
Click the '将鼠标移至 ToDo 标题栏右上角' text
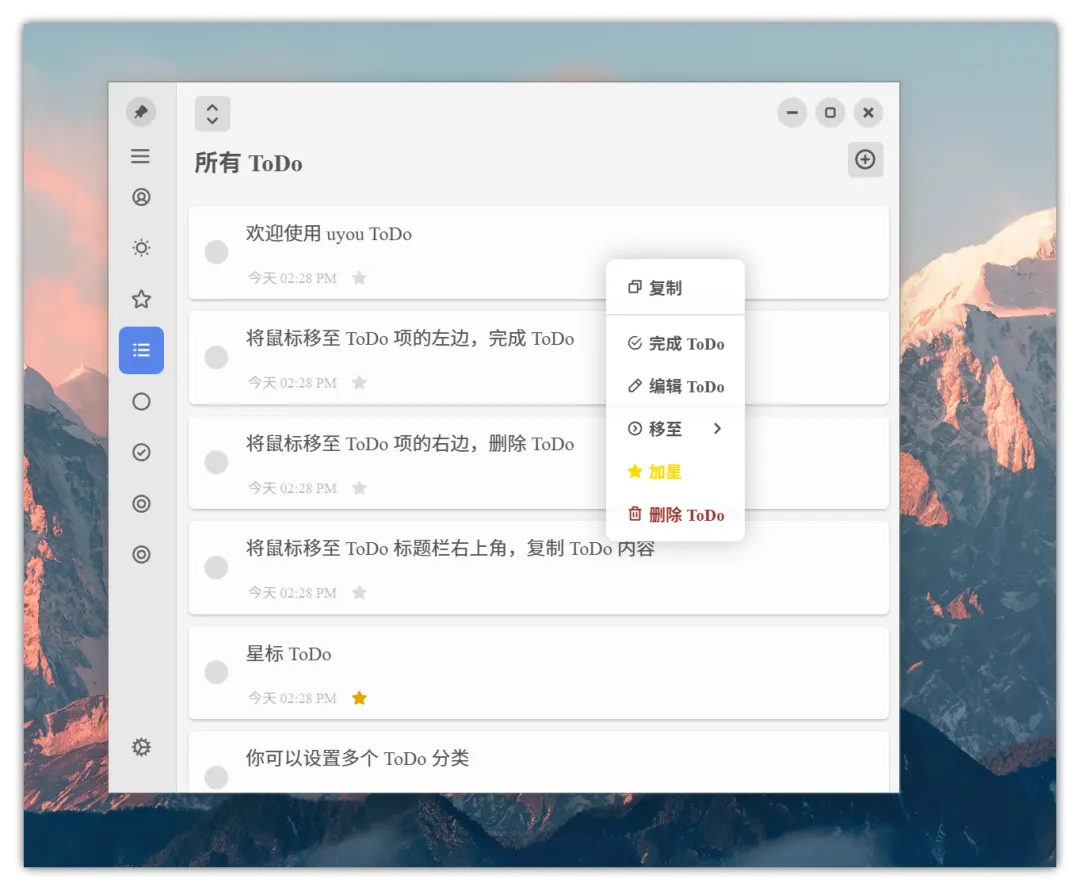click(x=450, y=549)
